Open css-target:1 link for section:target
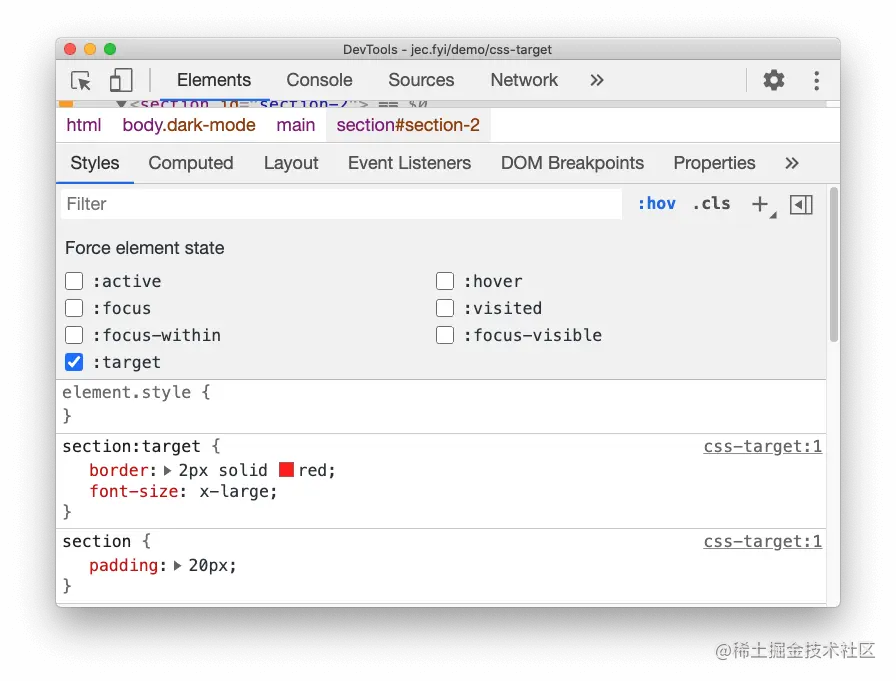This screenshot has width=896, height=681. coord(762,446)
